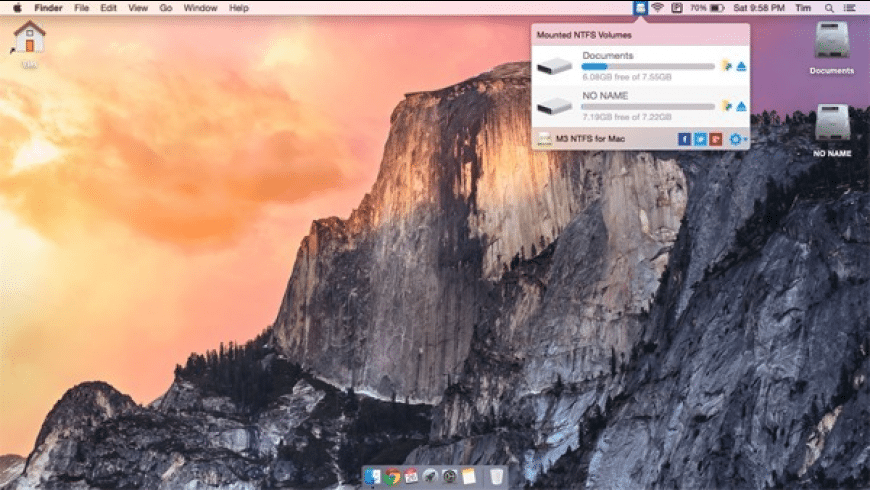Open Spotlight search magnifier
Image resolution: width=870 pixels, height=490 pixels.
click(829, 8)
